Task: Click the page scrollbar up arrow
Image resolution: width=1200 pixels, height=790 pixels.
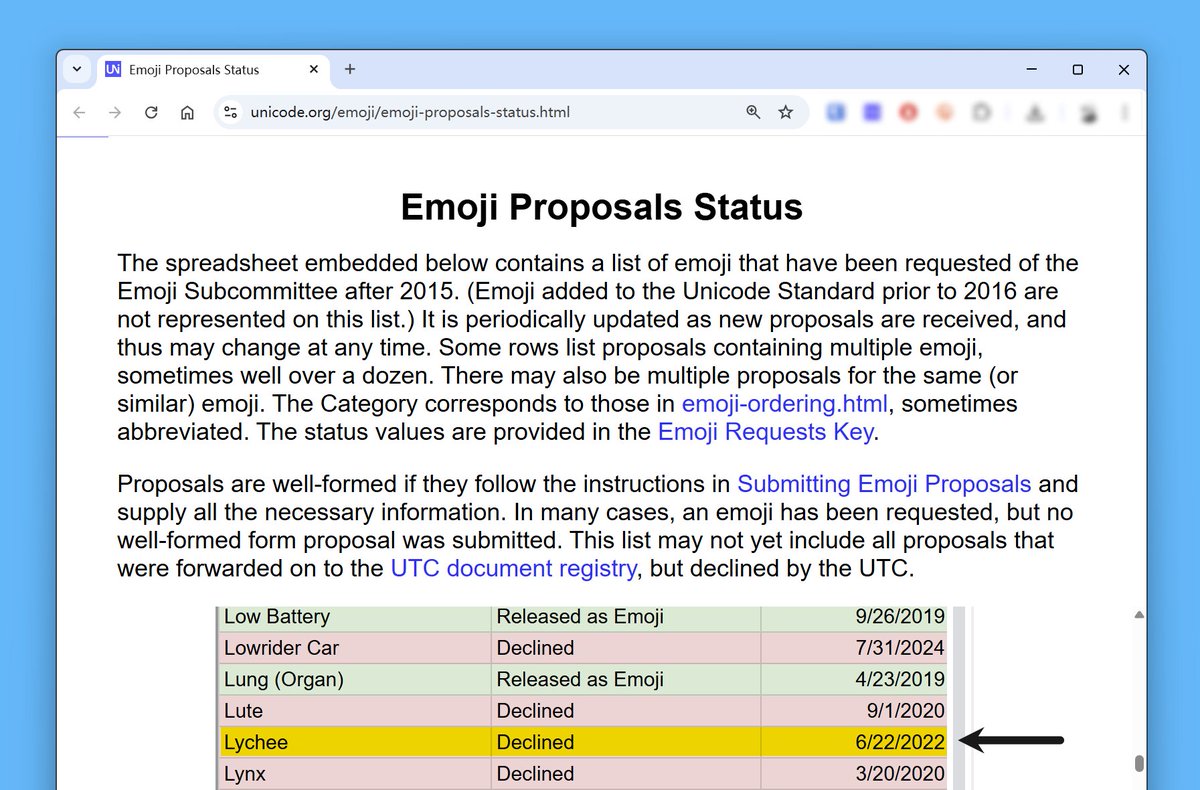Action: 1138,615
